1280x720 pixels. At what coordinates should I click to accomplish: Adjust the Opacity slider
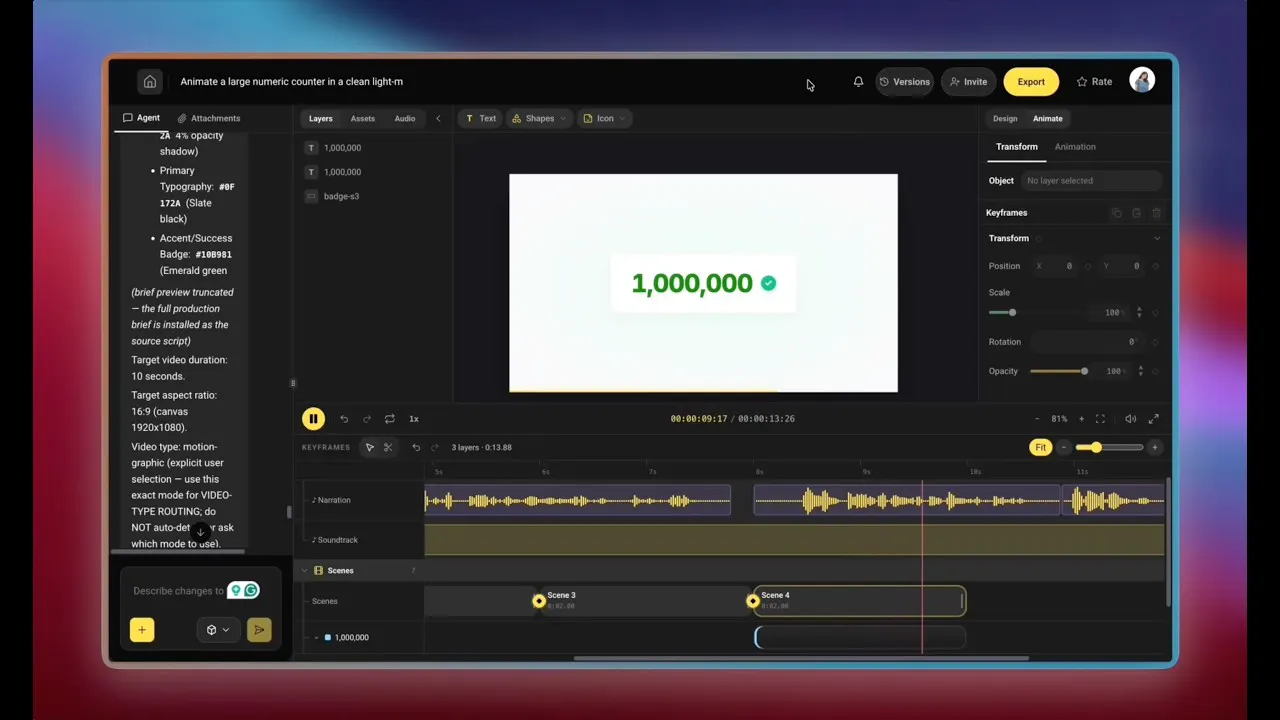point(1059,371)
